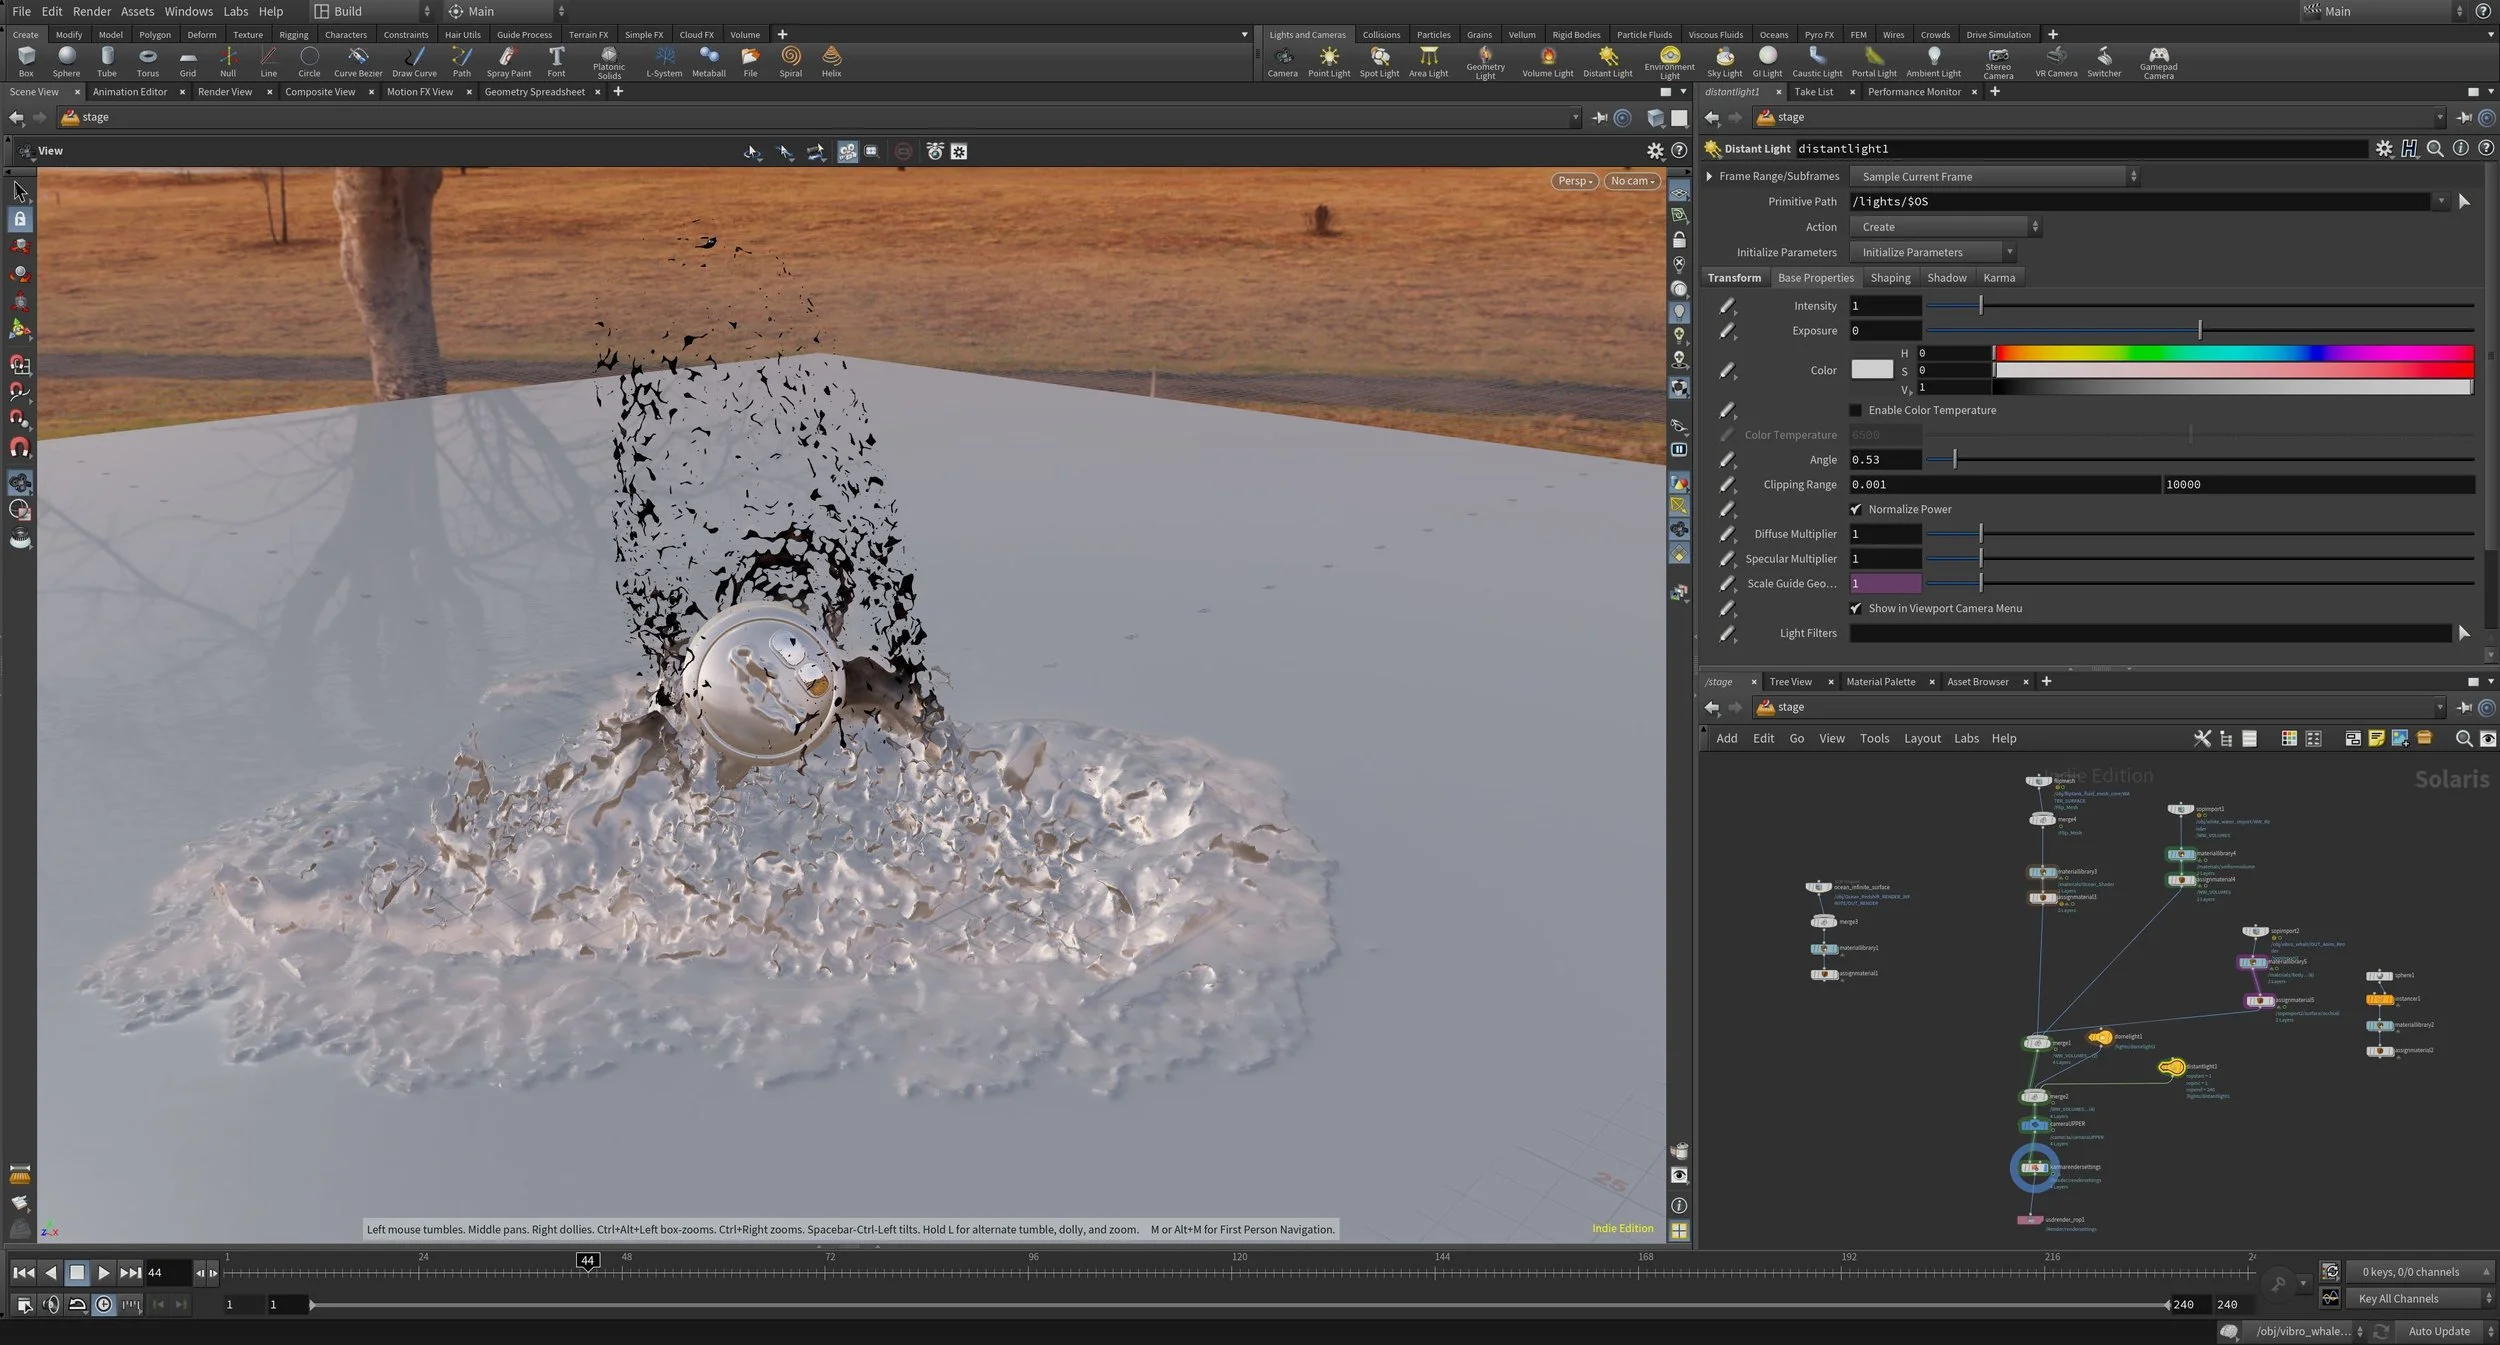Click the light Color swatch
Screen dimensions: 2500x1345
tap(1871, 370)
